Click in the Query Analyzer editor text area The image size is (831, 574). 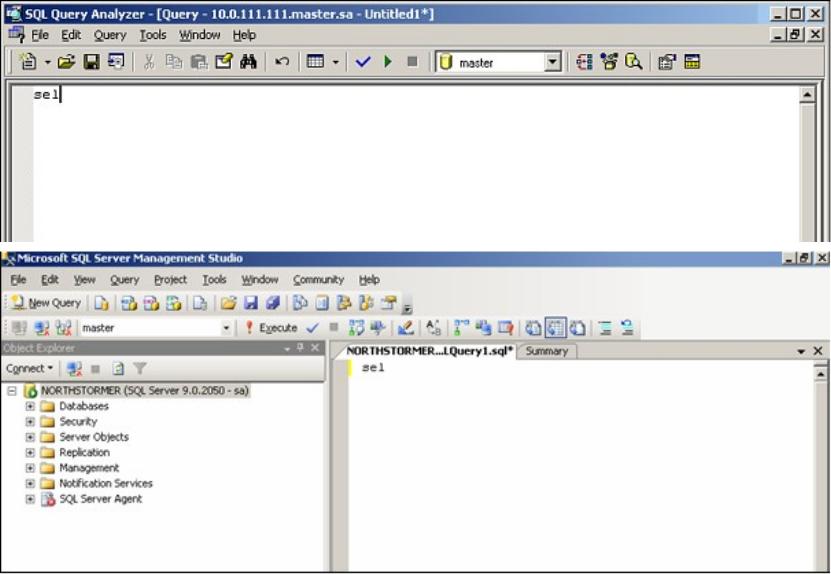coord(416,164)
